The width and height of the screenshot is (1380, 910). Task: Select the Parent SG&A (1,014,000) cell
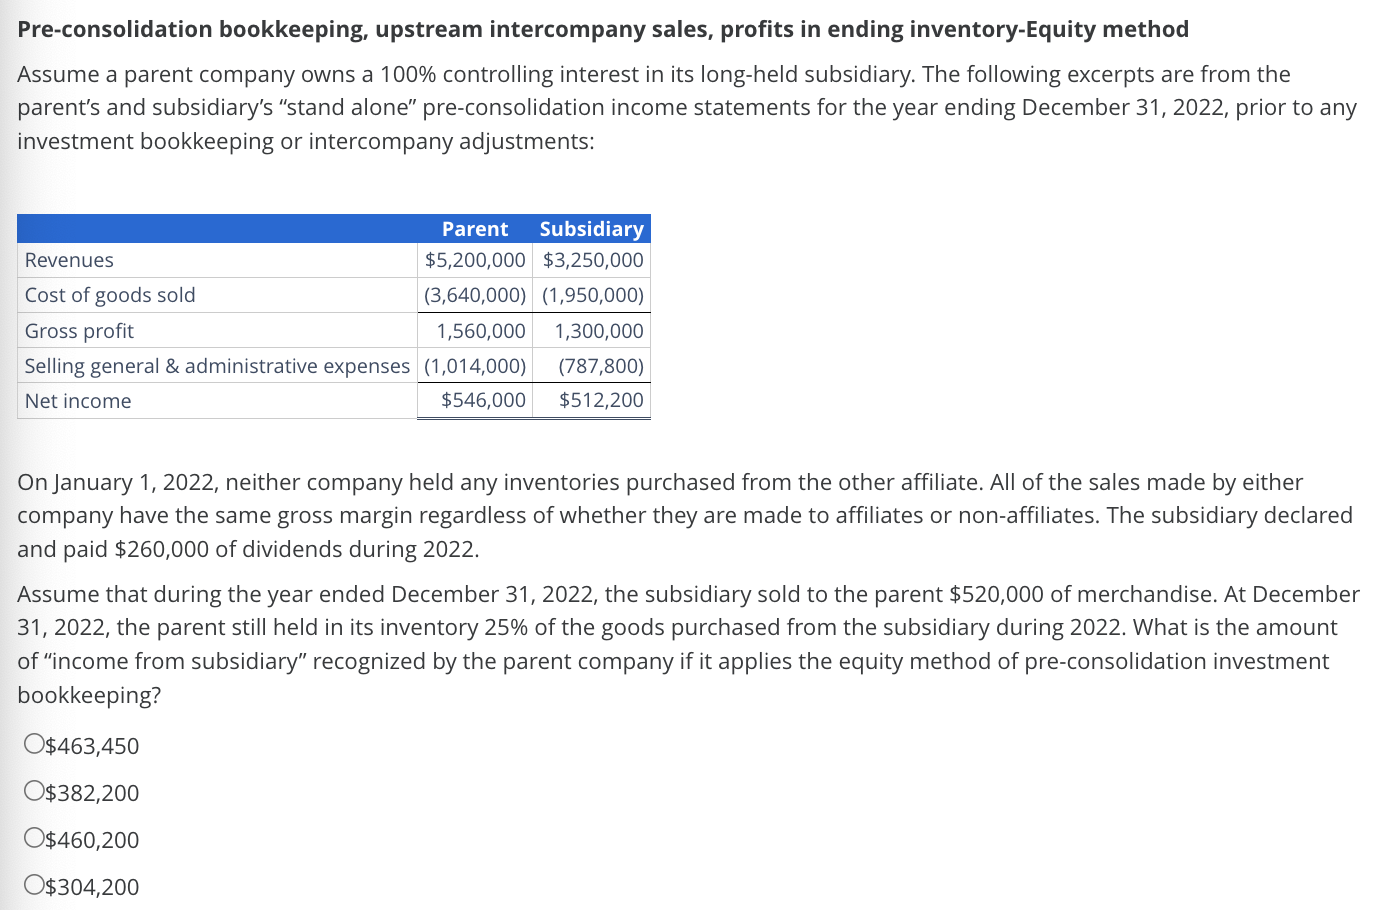pyautogui.click(x=474, y=366)
